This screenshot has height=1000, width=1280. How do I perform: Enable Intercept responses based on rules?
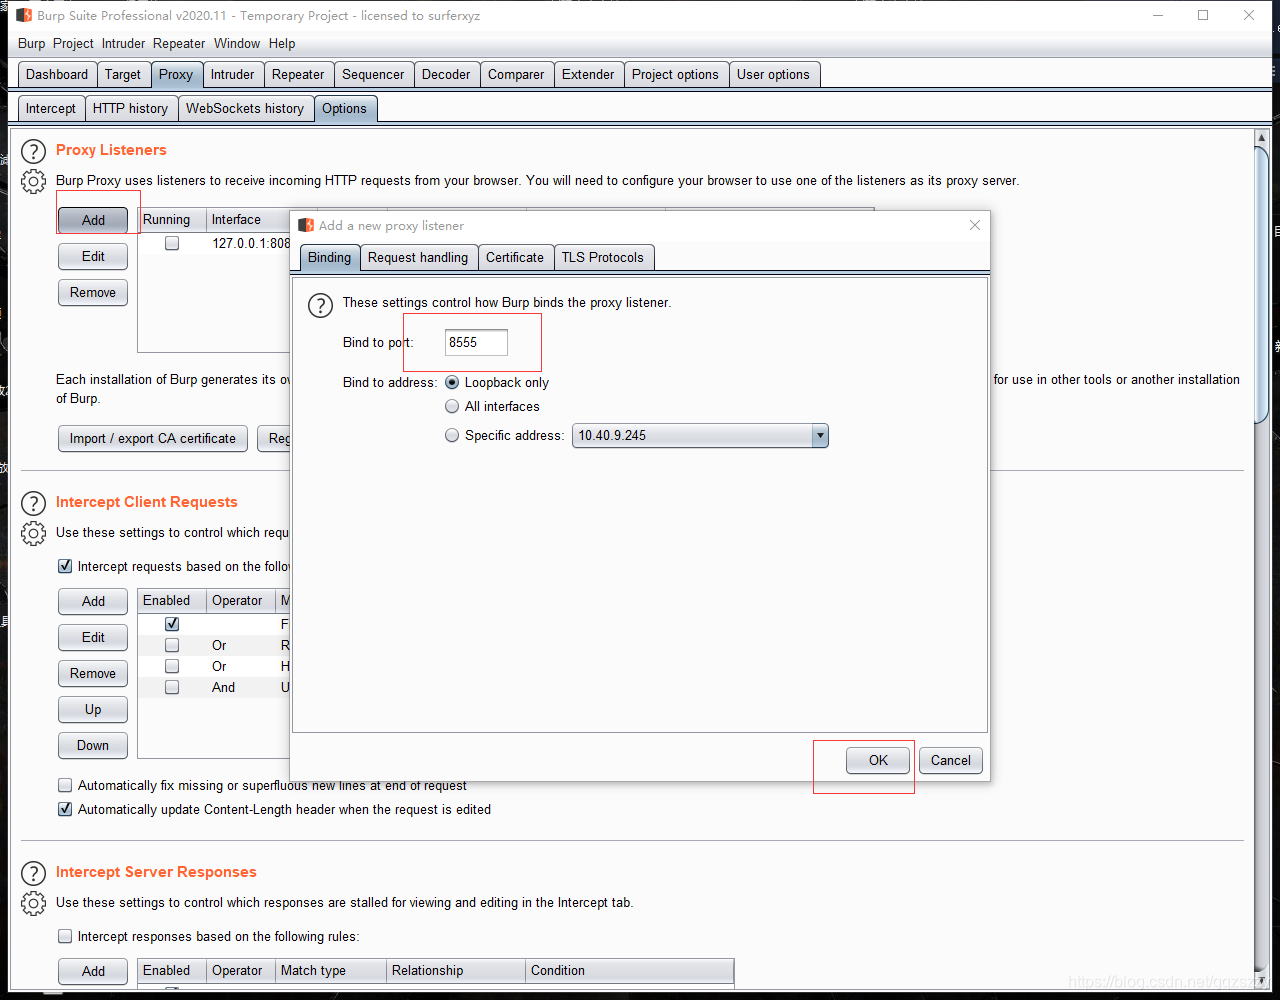pyautogui.click(x=65, y=936)
